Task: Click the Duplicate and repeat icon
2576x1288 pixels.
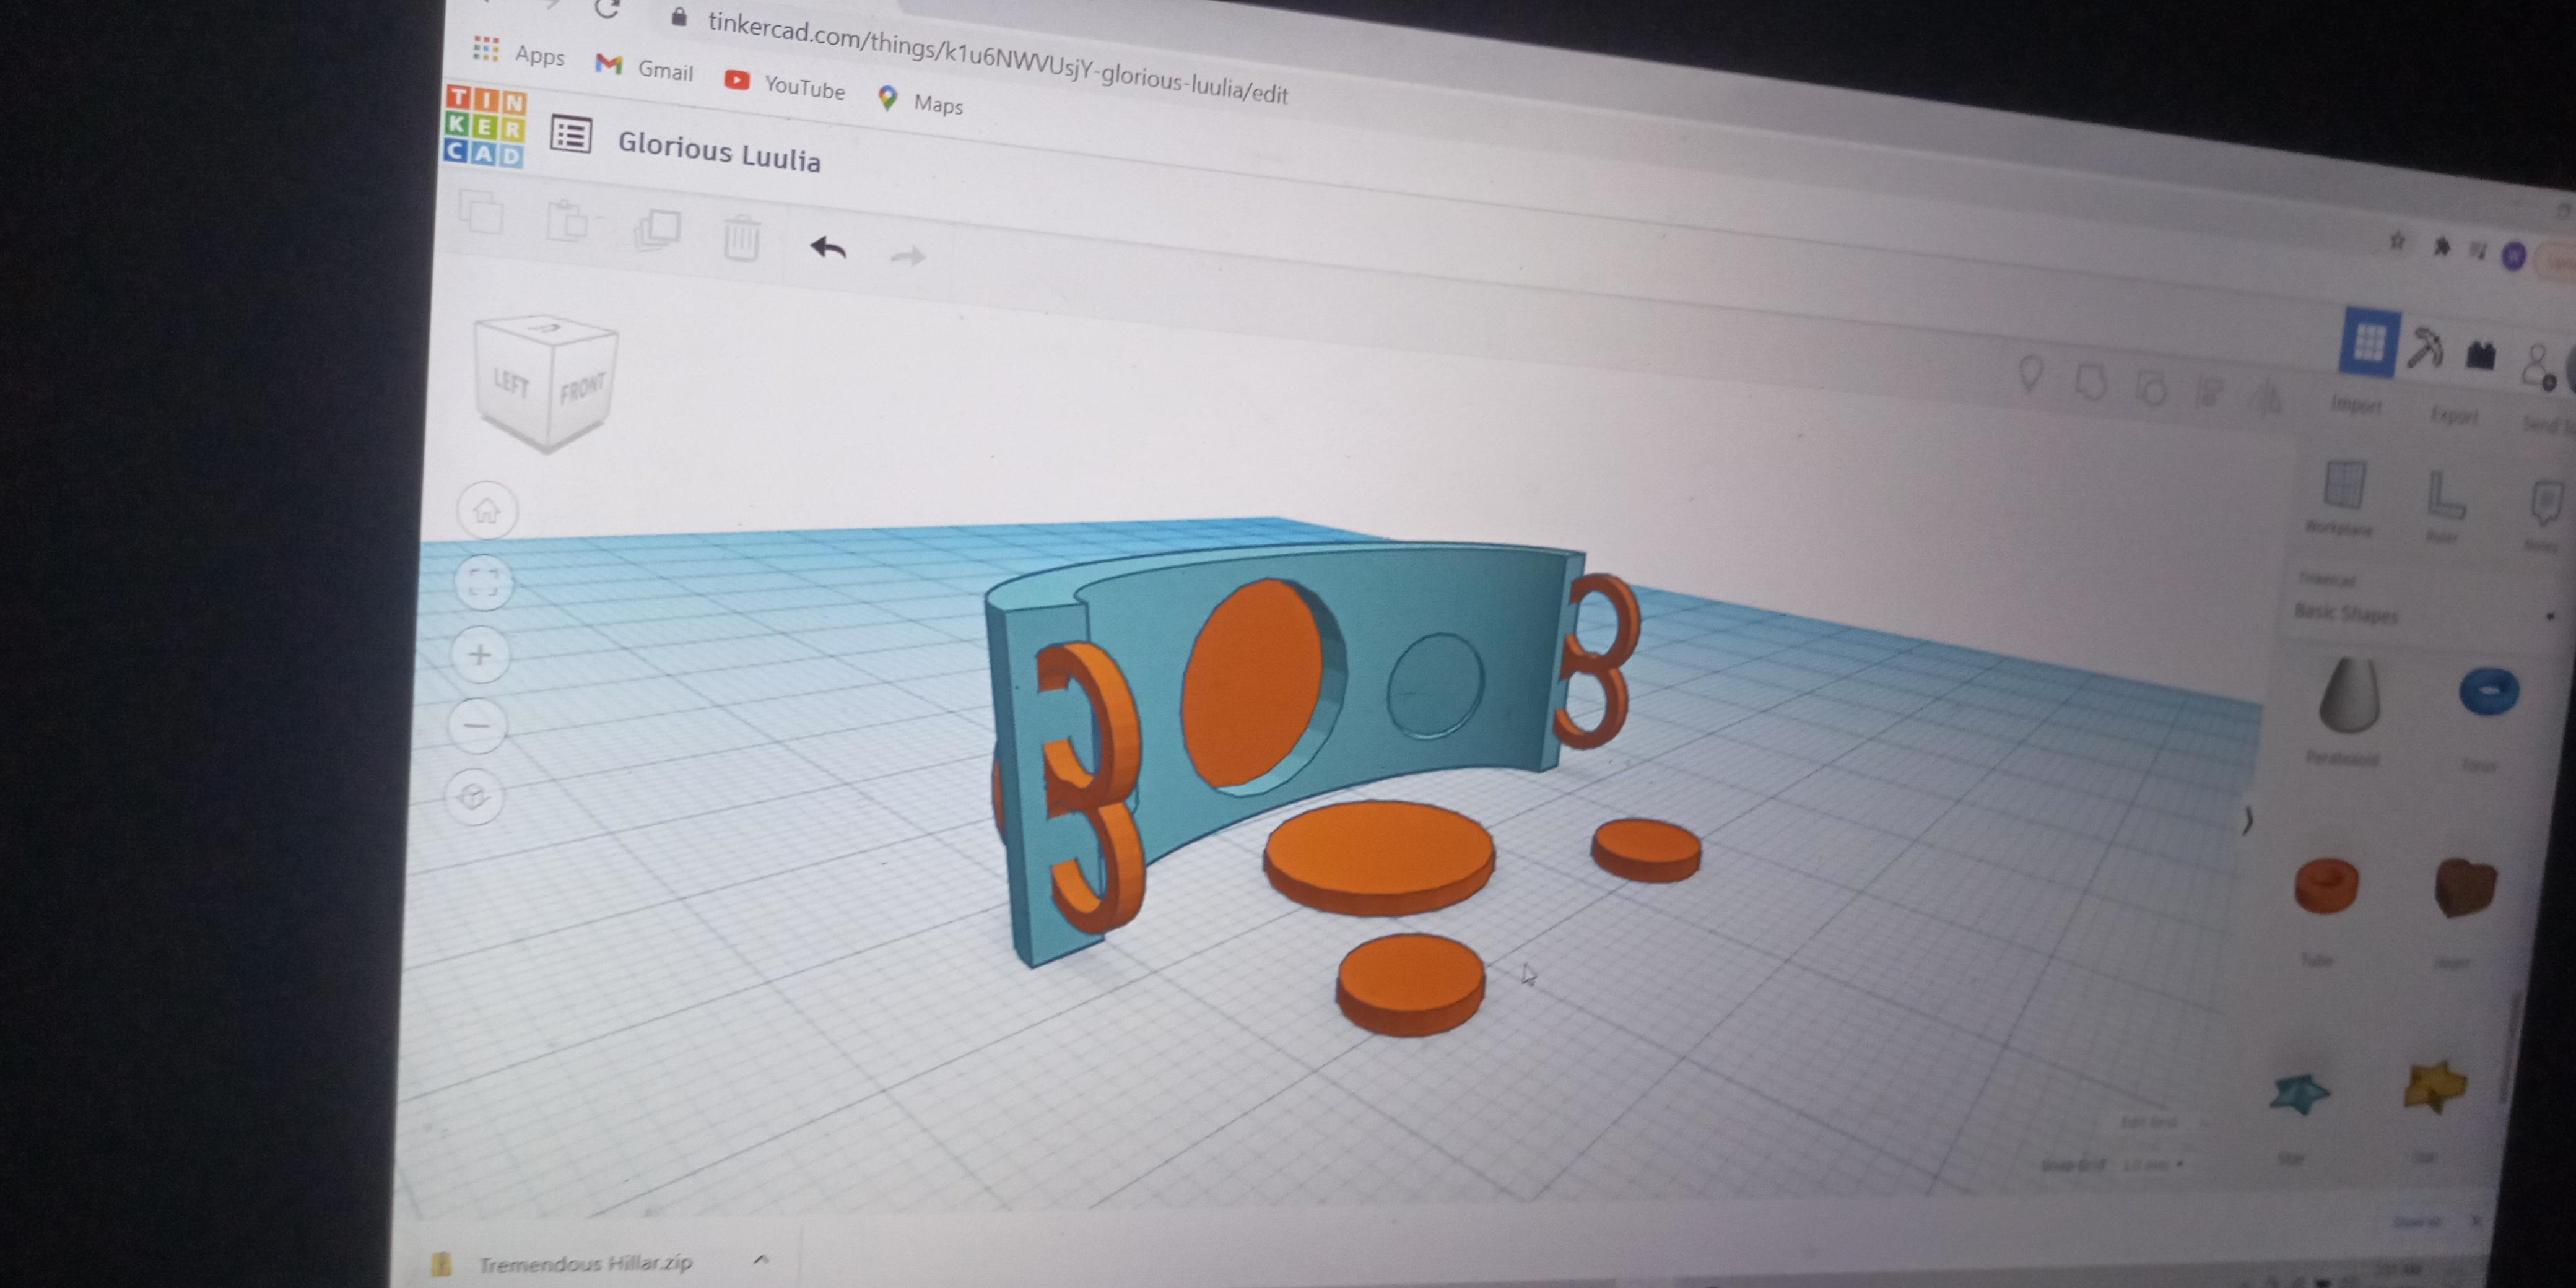Action: coord(657,229)
